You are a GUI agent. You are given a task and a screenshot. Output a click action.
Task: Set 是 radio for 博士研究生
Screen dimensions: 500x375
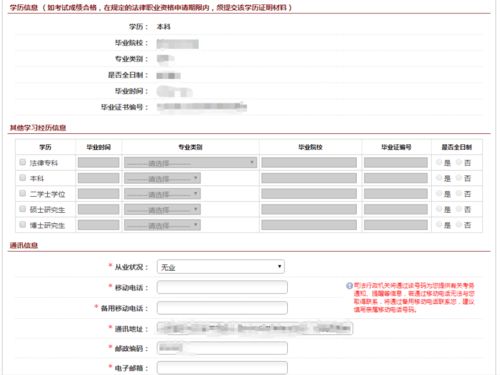tap(439, 225)
